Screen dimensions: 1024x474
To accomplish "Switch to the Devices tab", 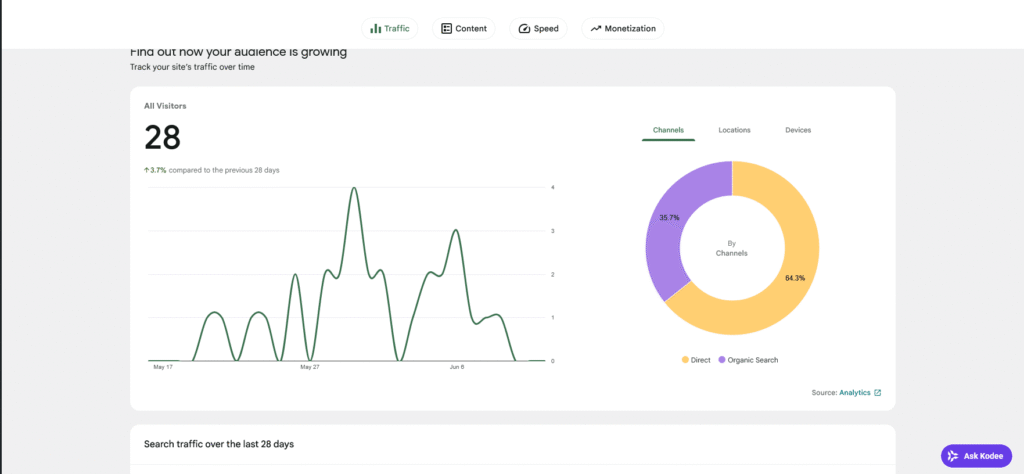I will (x=798, y=130).
